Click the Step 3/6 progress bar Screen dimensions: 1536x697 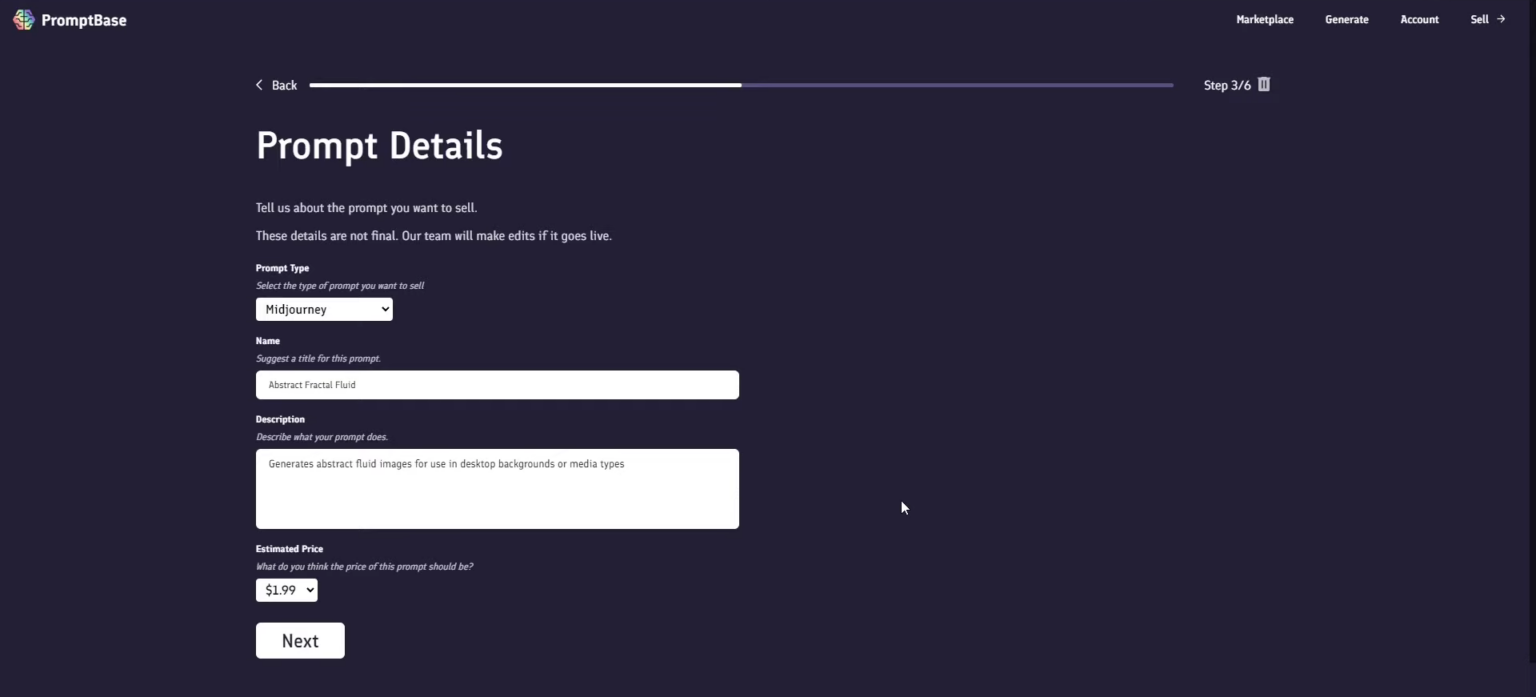(x=740, y=85)
